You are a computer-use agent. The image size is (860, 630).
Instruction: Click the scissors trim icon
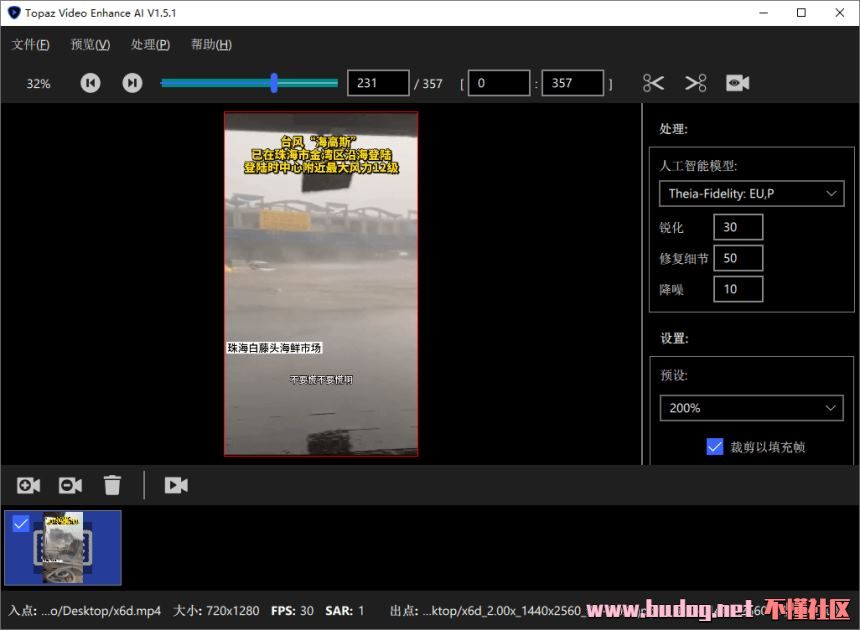[654, 83]
